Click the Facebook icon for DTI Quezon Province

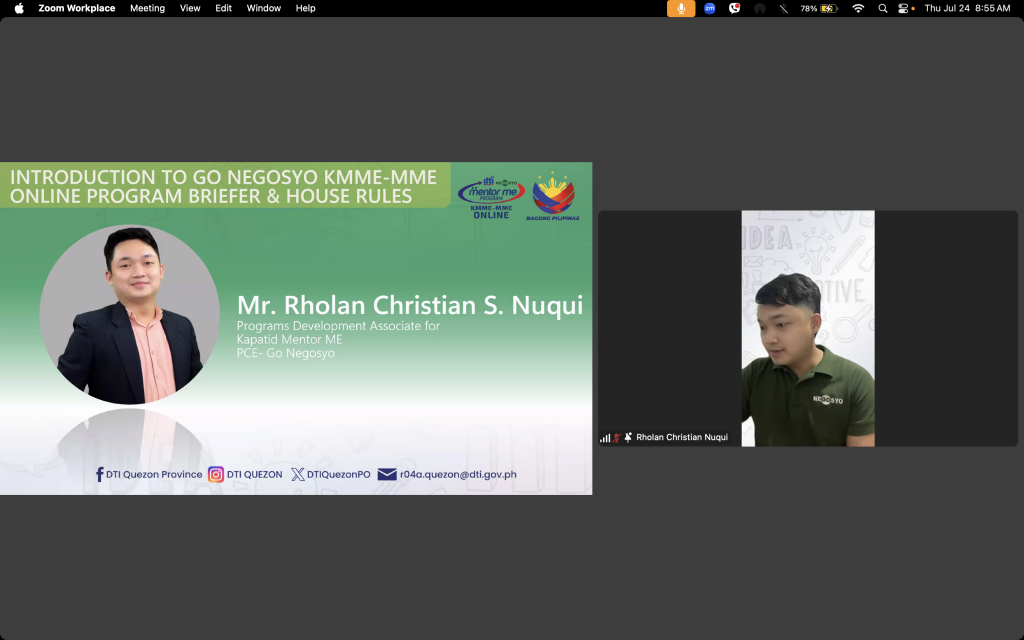pyautogui.click(x=99, y=475)
